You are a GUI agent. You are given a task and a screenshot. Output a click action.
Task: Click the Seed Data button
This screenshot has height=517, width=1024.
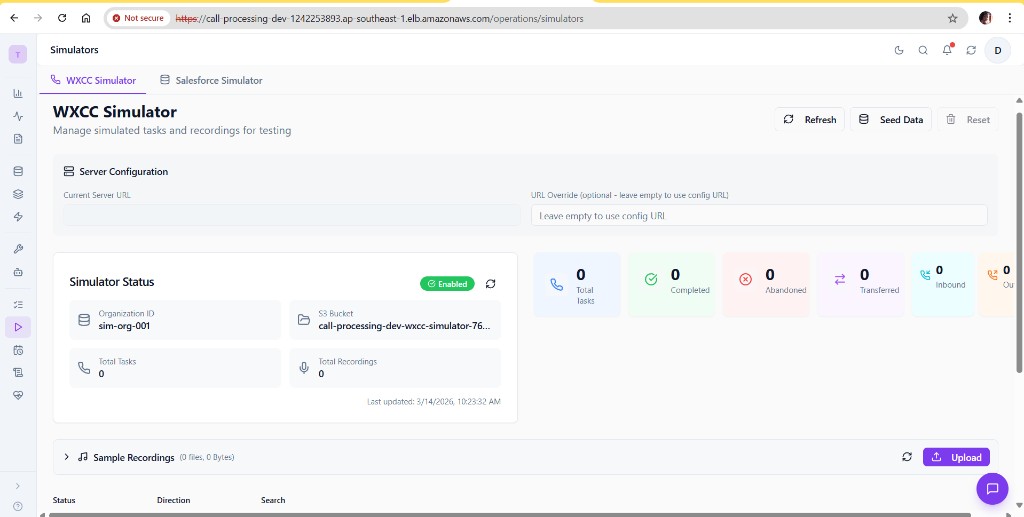pyautogui.click(x=891, y=119)
